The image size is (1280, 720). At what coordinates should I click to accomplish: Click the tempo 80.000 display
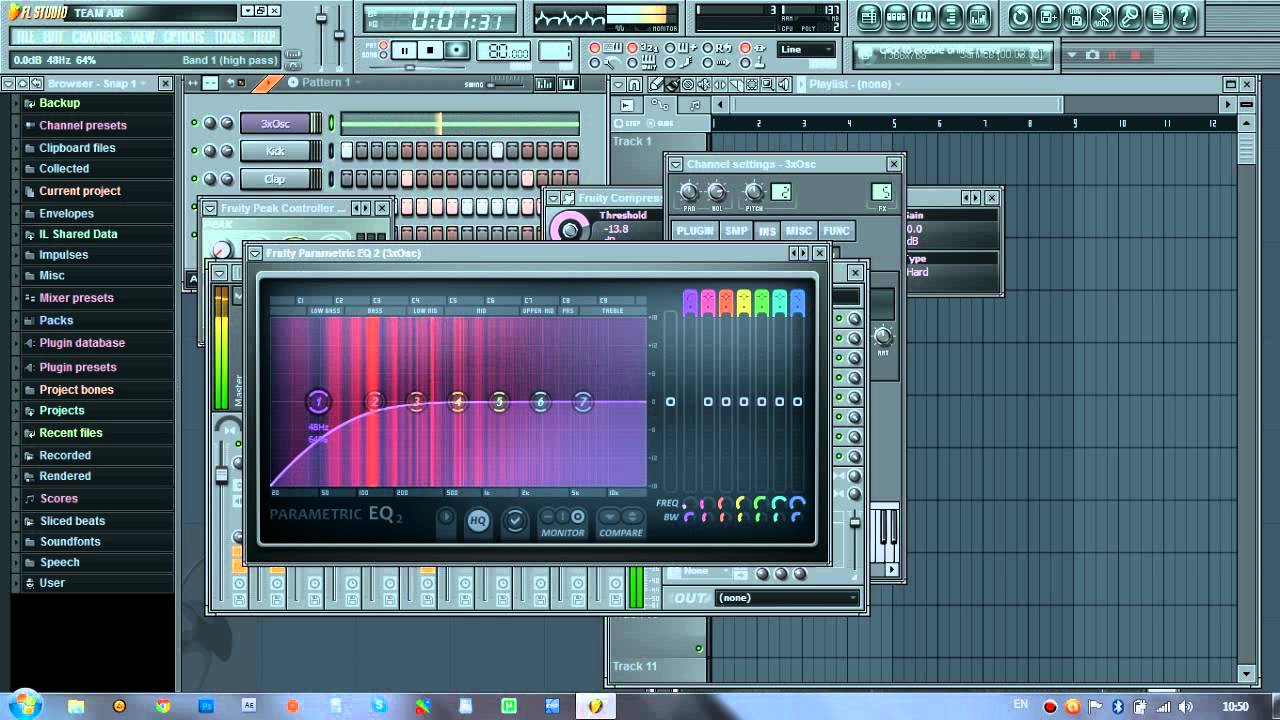point(503,50)
